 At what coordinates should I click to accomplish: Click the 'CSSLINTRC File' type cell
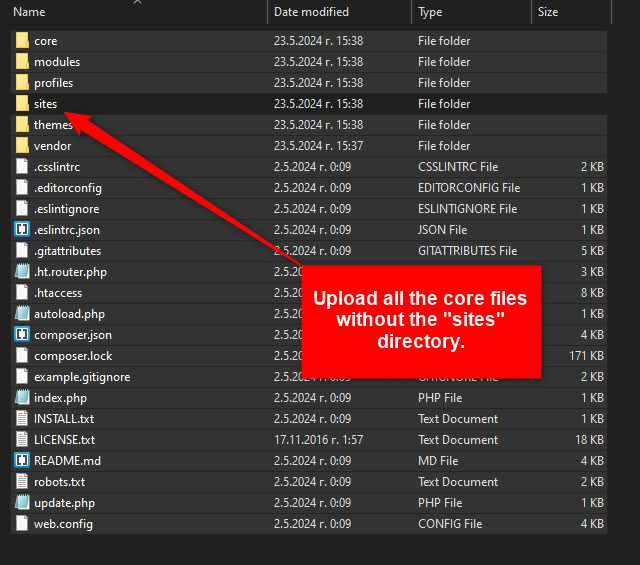click(x=458, y=167)
